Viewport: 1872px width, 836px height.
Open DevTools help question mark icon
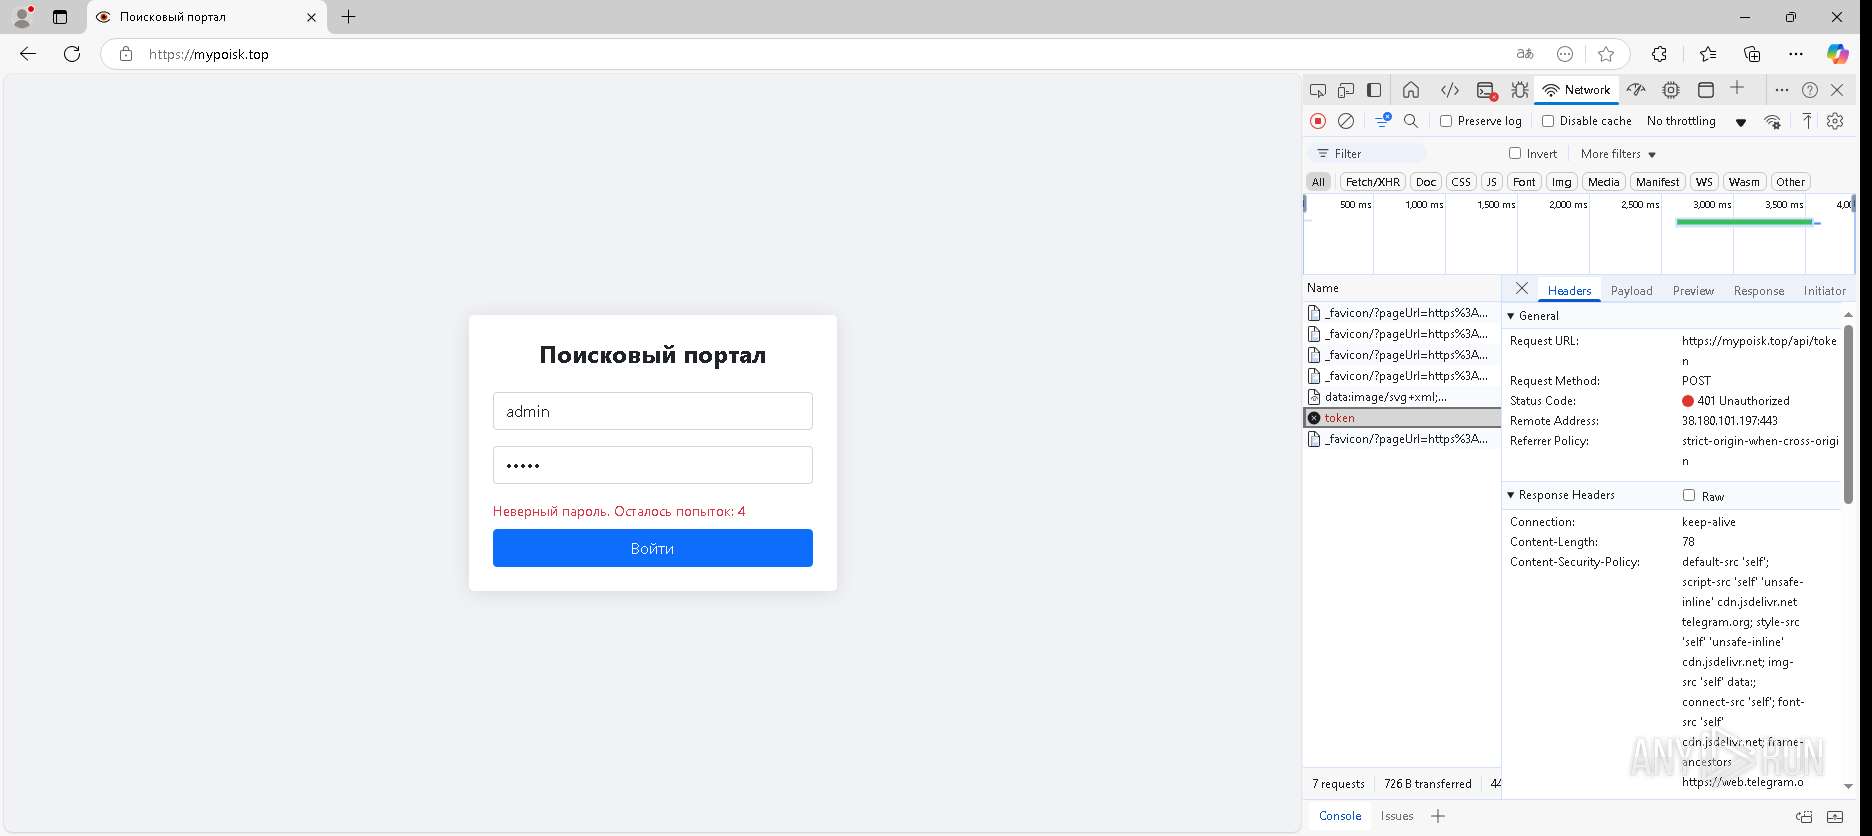tap(1810, 90)
